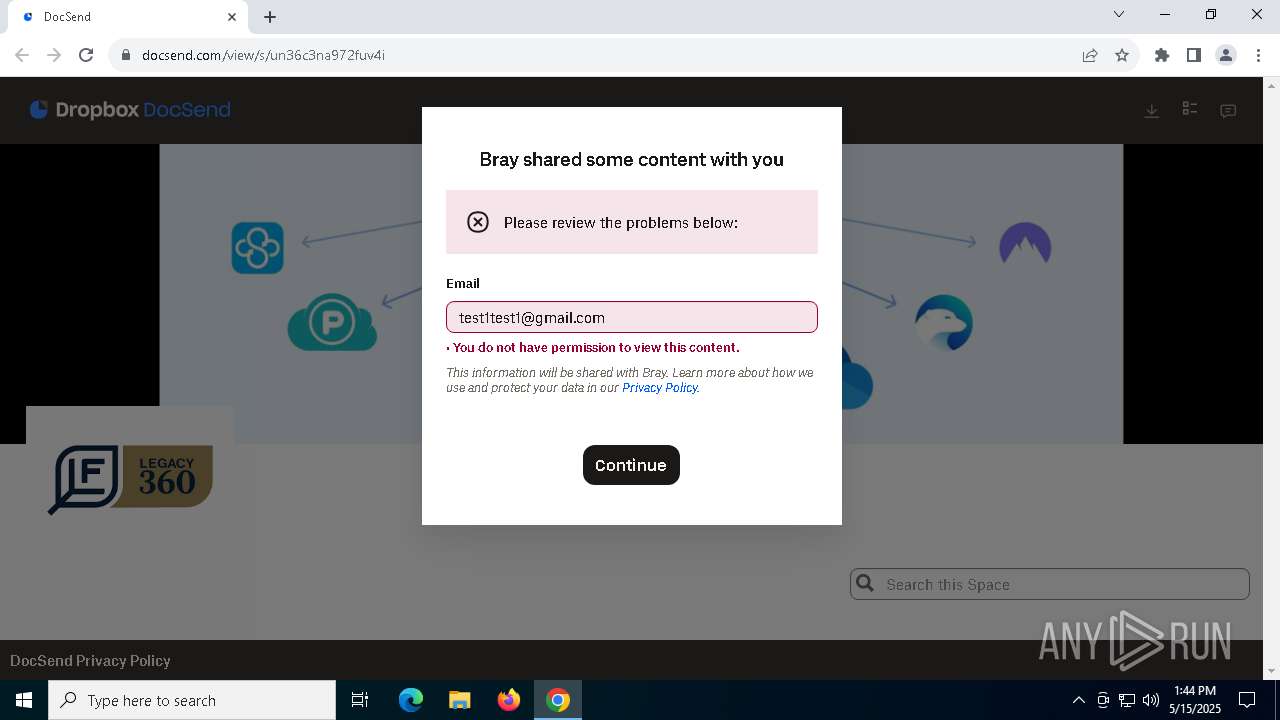
Task: Click the permission error message text
Action: [596, 348]
